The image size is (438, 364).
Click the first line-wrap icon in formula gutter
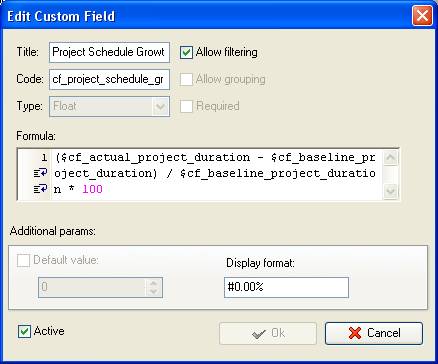click(x=40, y=173)
